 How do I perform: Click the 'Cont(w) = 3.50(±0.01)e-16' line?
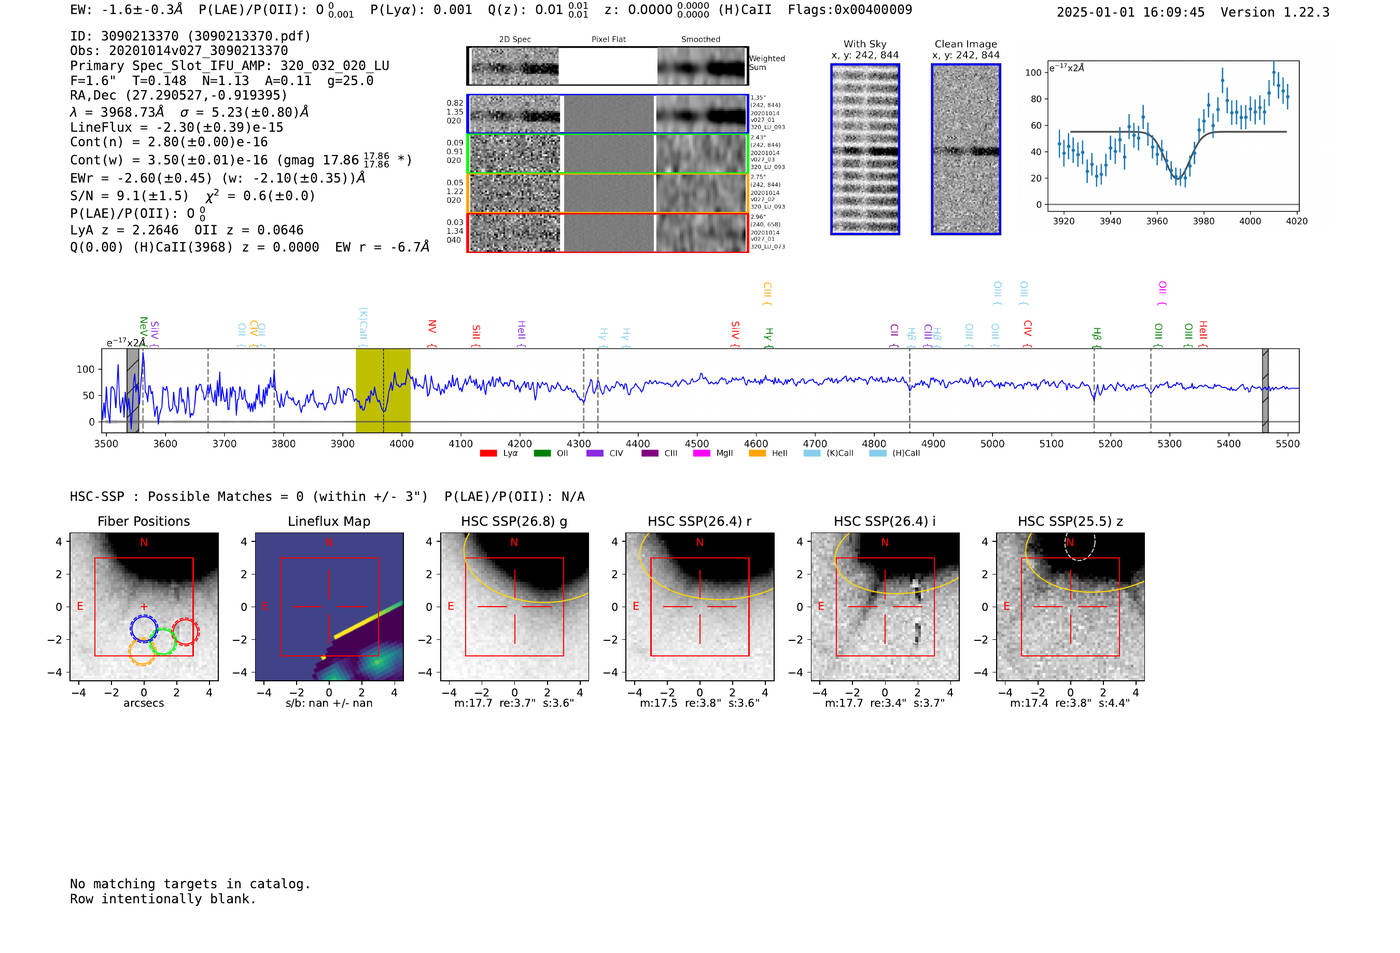[241, 159]
